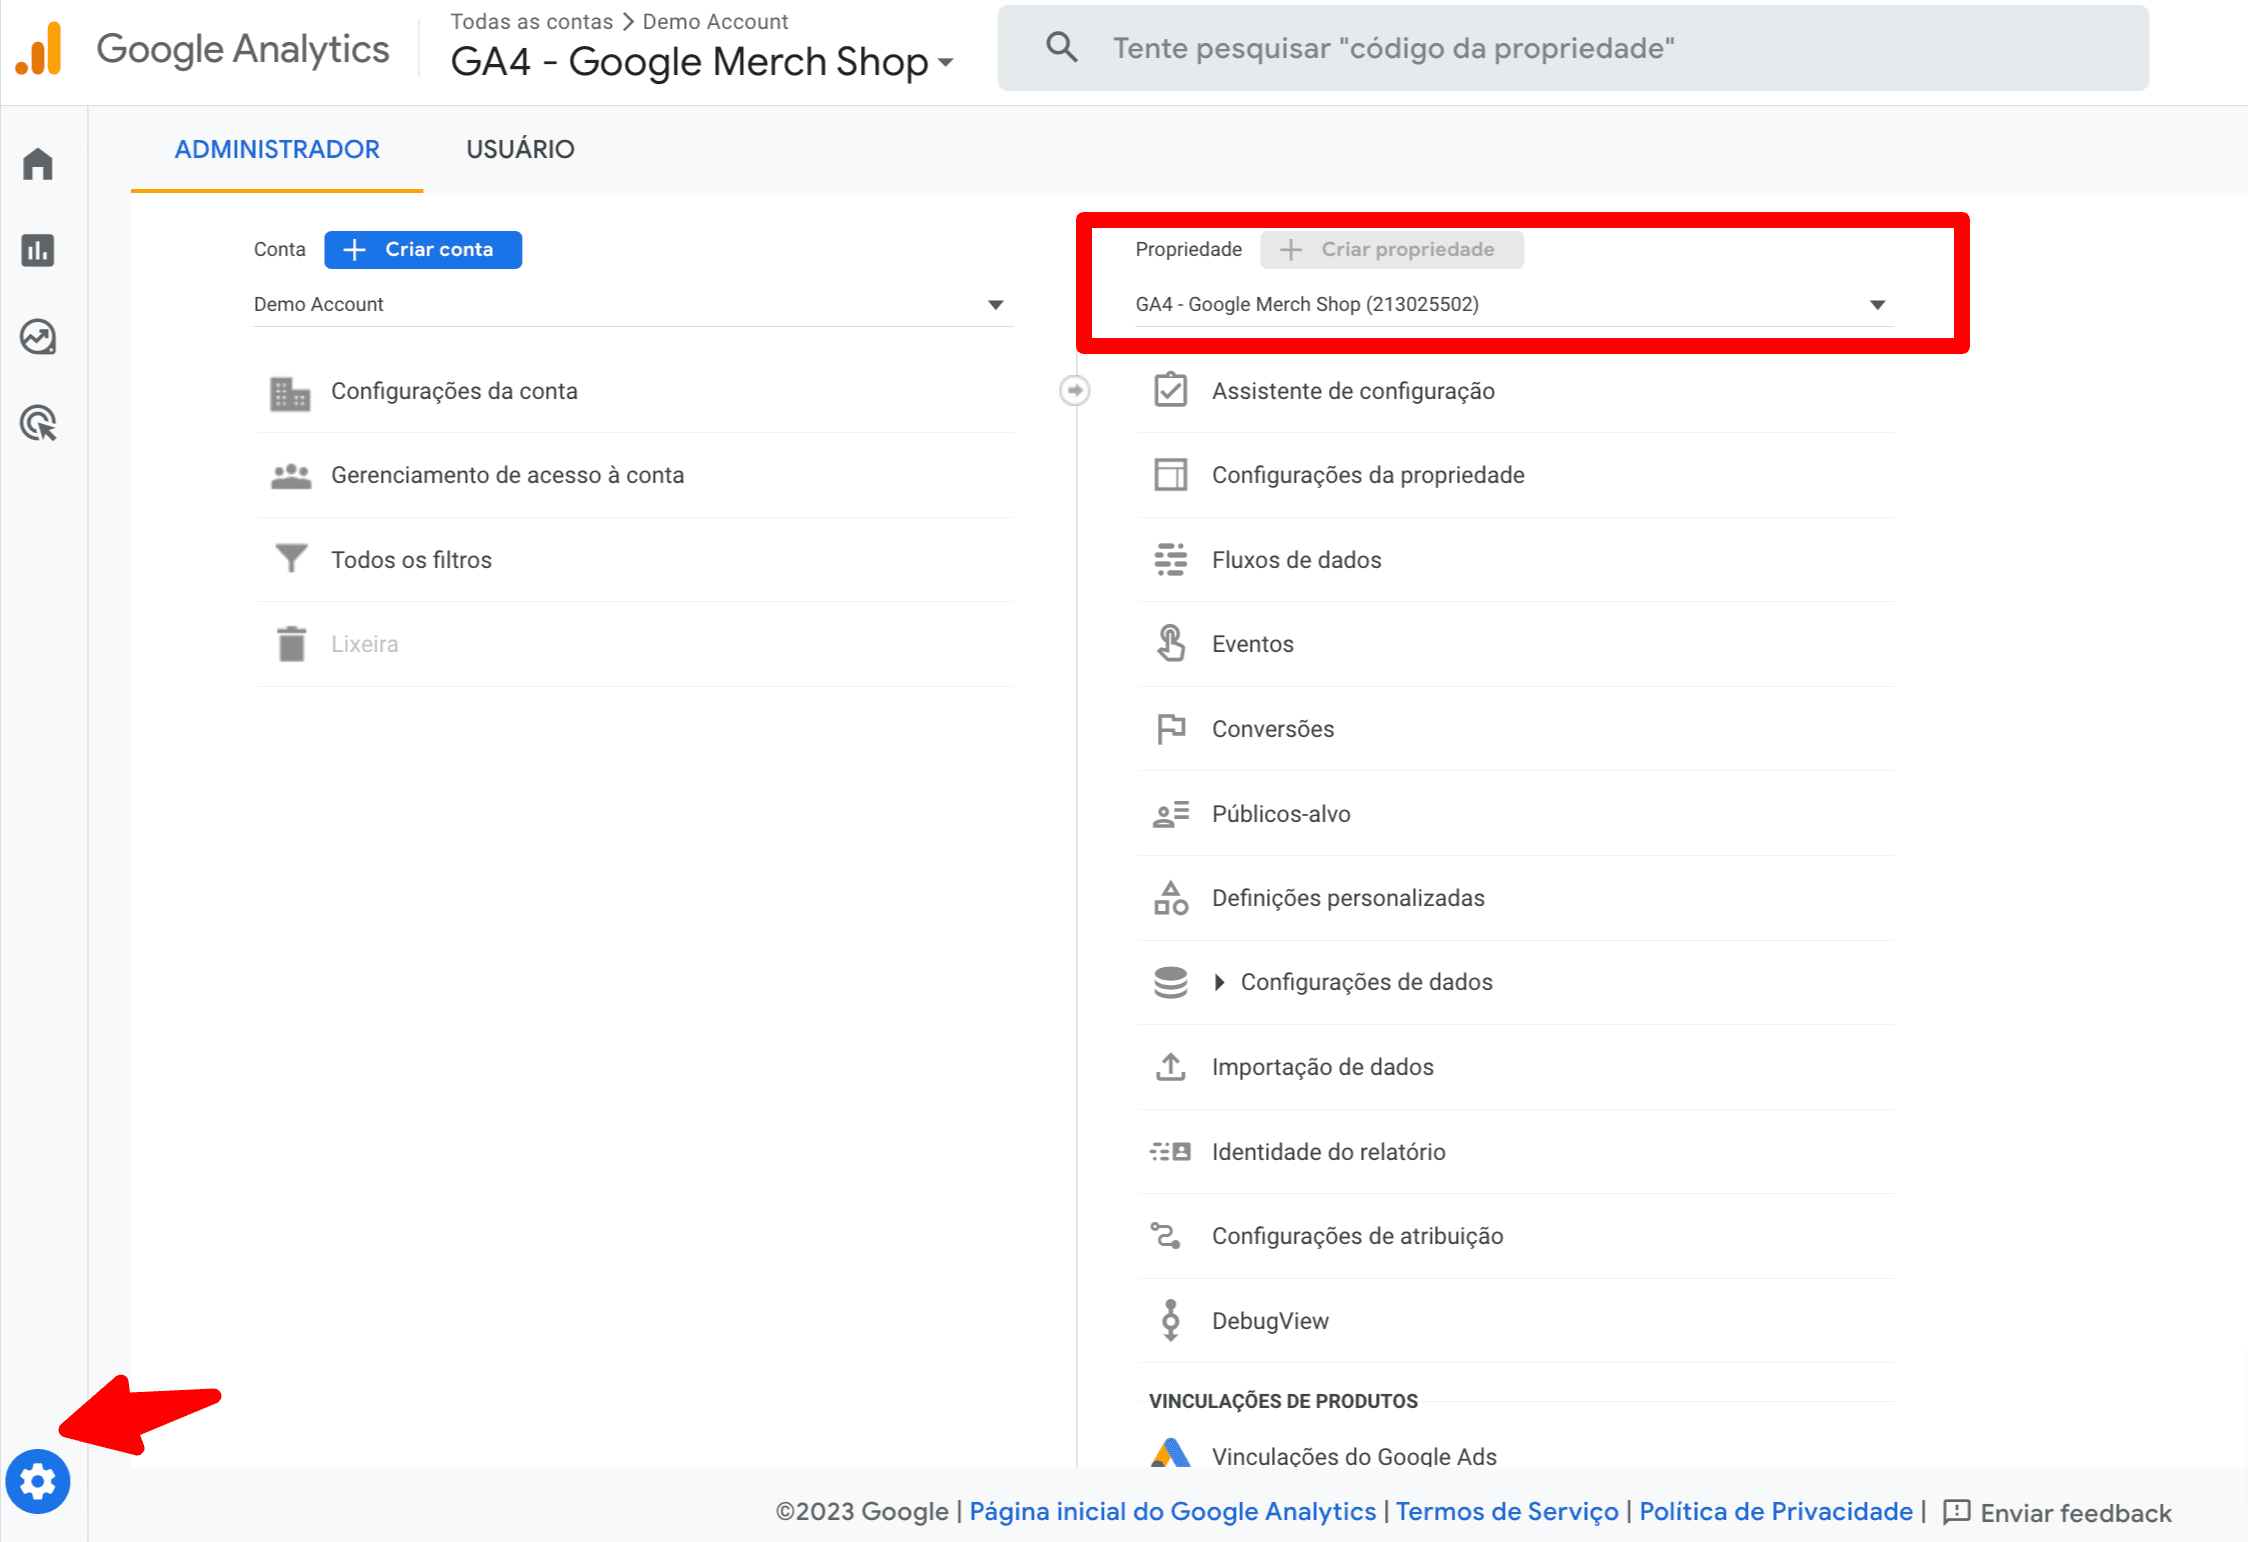The height and width of the screenshot is (1542, 2248).
Task: Click the search magnifier icon
Action: click(x=1061, y=48)
